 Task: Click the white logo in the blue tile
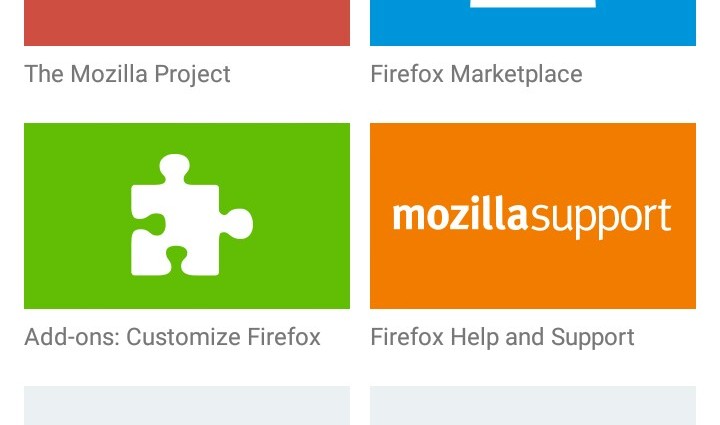tap(532, 4)
